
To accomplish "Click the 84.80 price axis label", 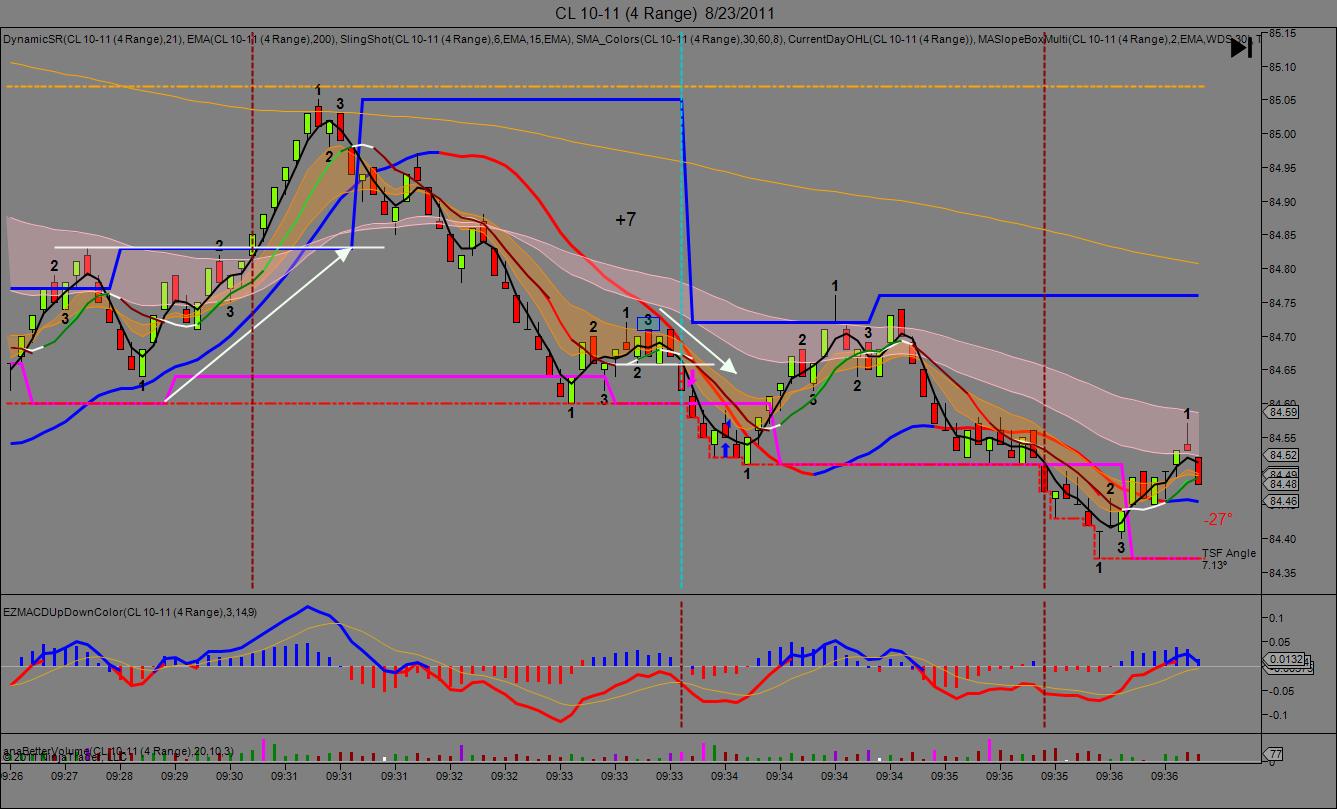I will [1282, 269].
